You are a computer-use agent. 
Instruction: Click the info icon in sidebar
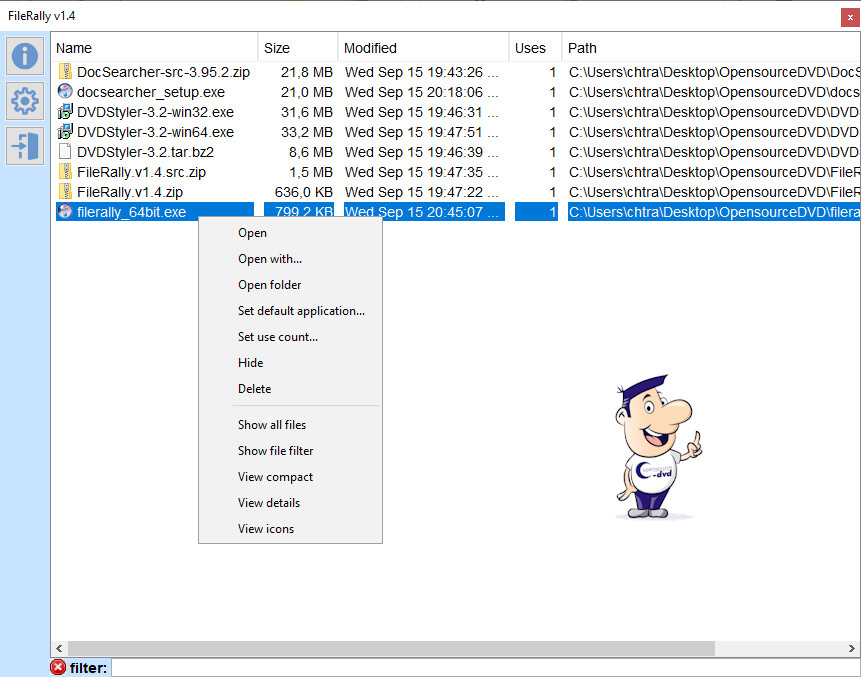click(x=25, y=56)
